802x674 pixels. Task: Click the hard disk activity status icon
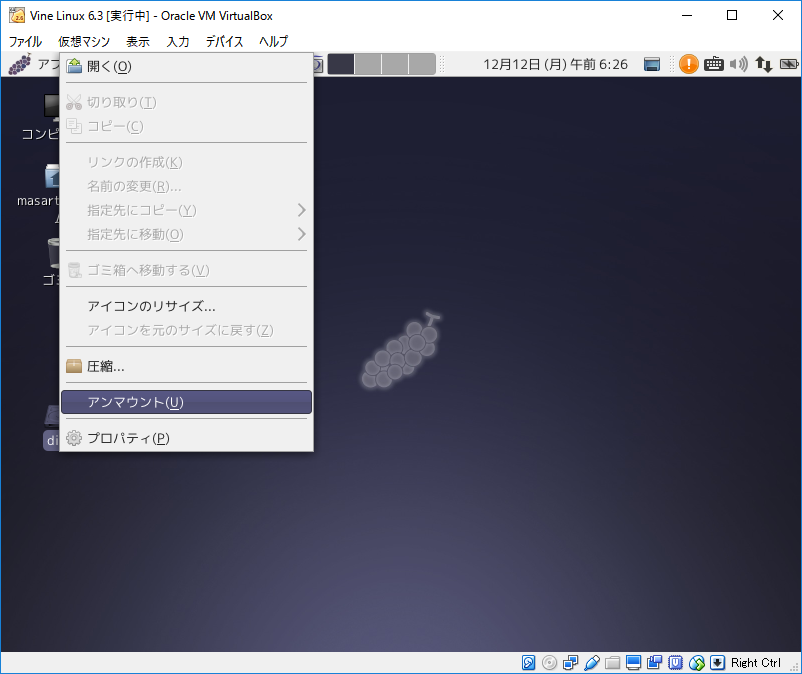tap(528, 662)
